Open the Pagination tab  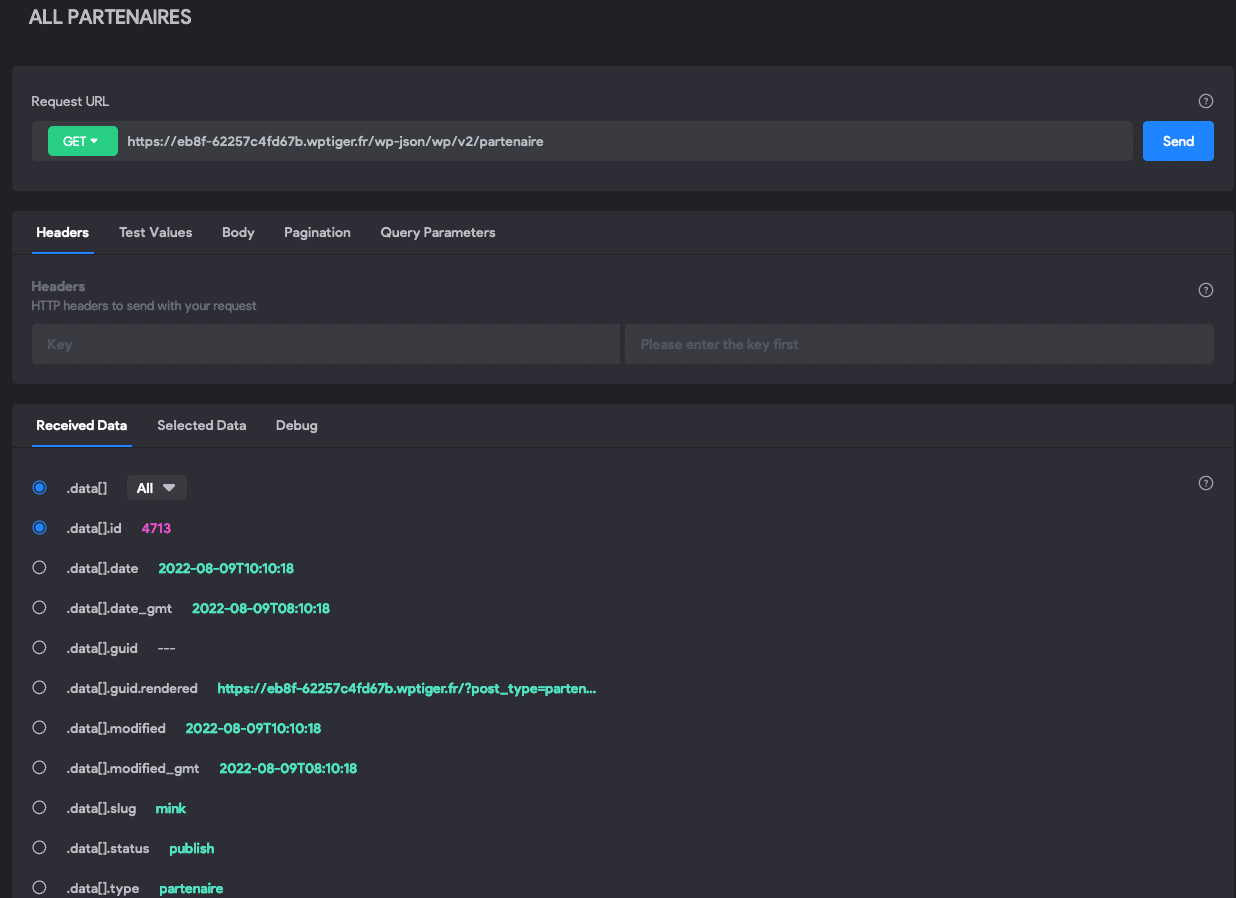(317, 232)
